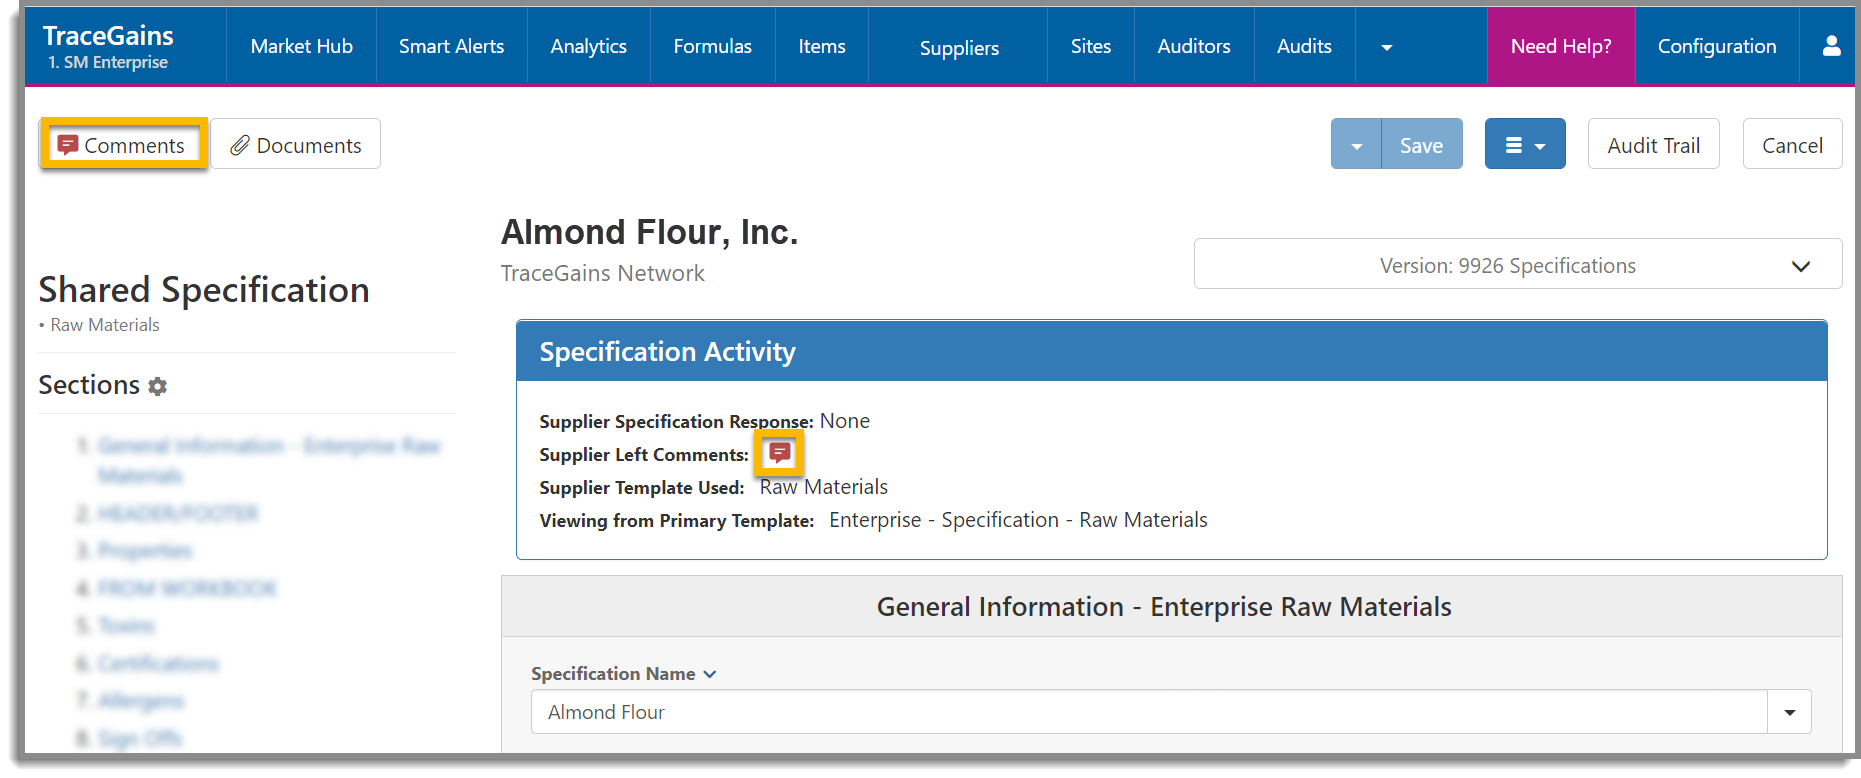Open the hamburger list actions menu
This screenshot has width=1861, height=778.
[1525, 144]
